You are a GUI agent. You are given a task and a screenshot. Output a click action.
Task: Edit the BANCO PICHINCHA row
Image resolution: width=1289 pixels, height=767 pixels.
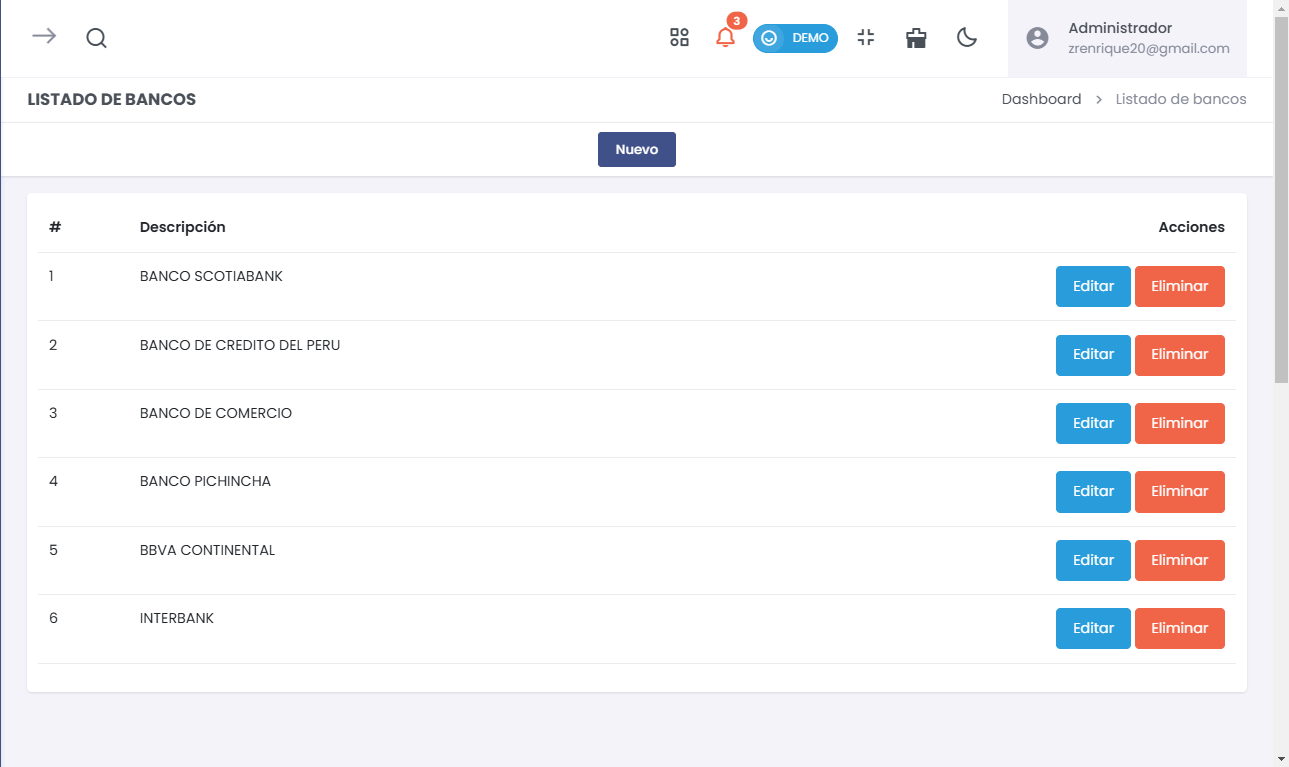1093,491
